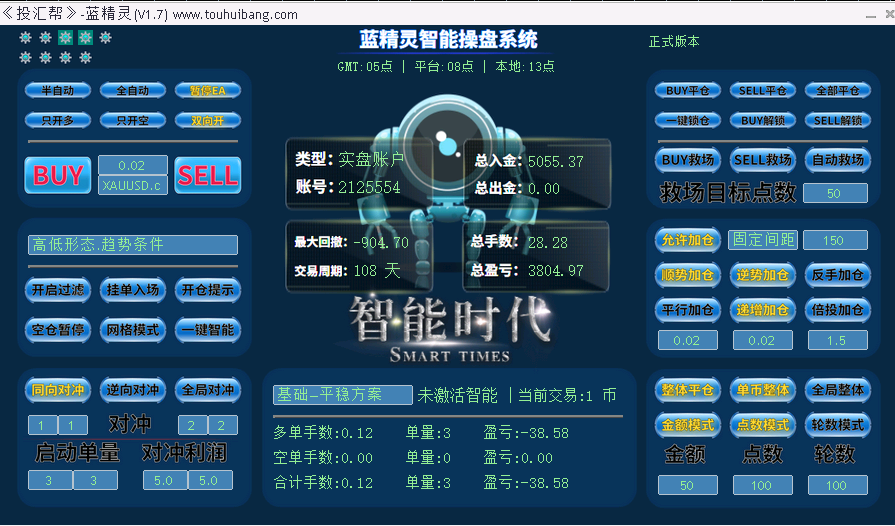Screen dimensions: 895x526
Task: Toggle the 暂停EA button
Action: [208, 90]
